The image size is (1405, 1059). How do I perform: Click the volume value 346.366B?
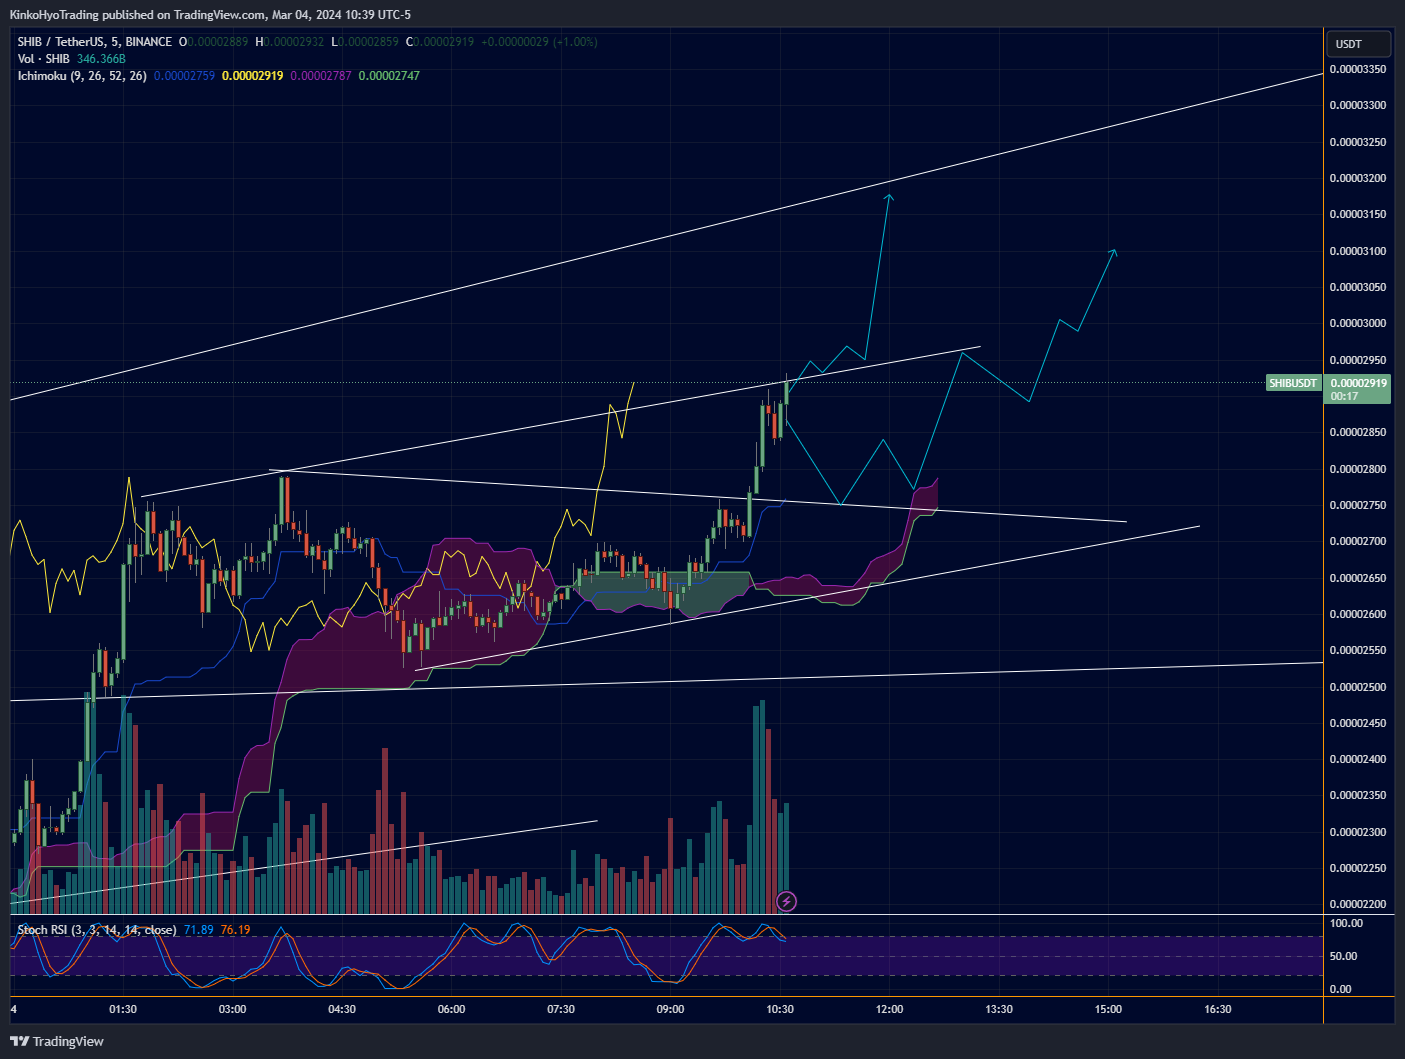click(101, 59)
